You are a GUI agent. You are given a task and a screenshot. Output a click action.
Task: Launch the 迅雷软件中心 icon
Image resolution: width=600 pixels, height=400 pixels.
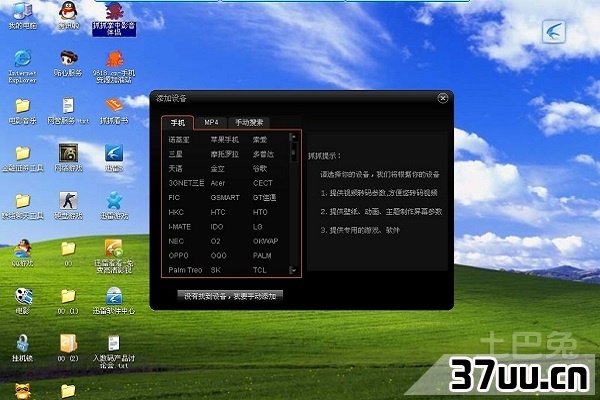click(x=114, y=301)
